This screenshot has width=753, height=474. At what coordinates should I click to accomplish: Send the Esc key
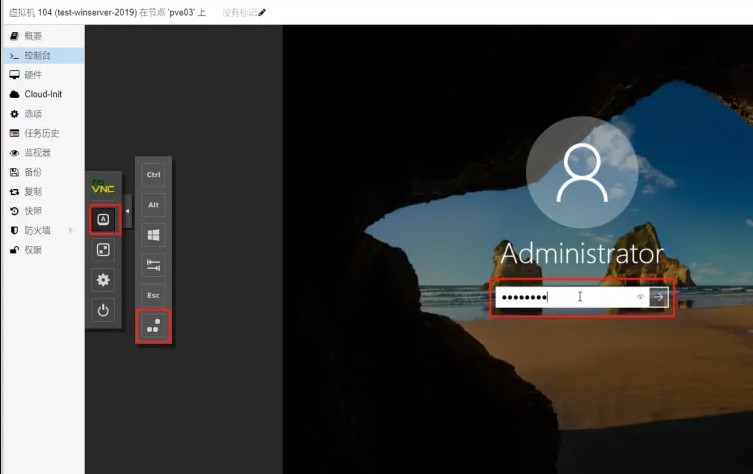[153, 295]
